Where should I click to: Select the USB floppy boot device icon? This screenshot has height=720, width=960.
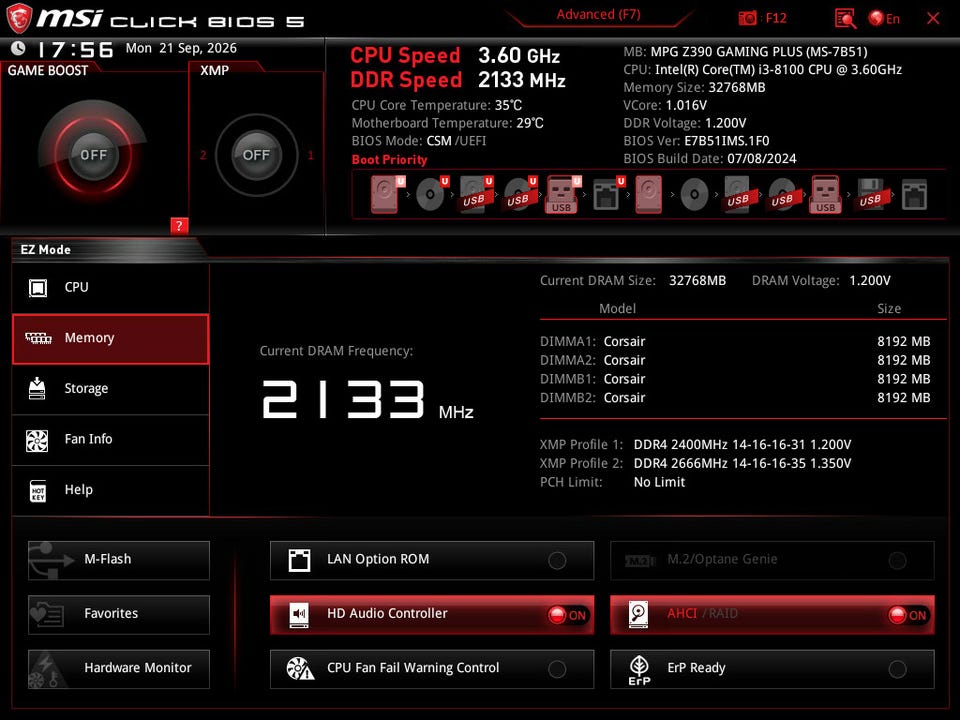click(x=871, y=194)
